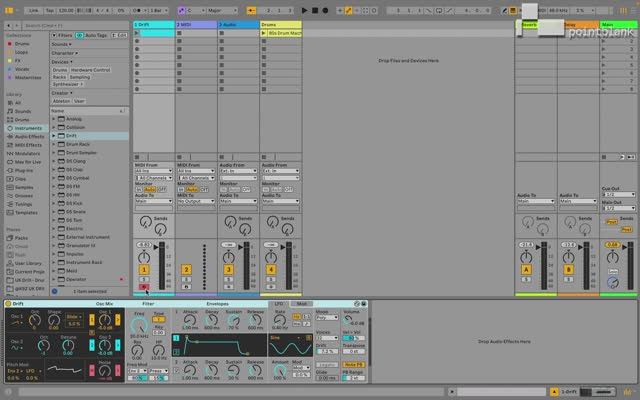
Task: Filter by Ableton creator tag
Action: [x=62, y=101]
